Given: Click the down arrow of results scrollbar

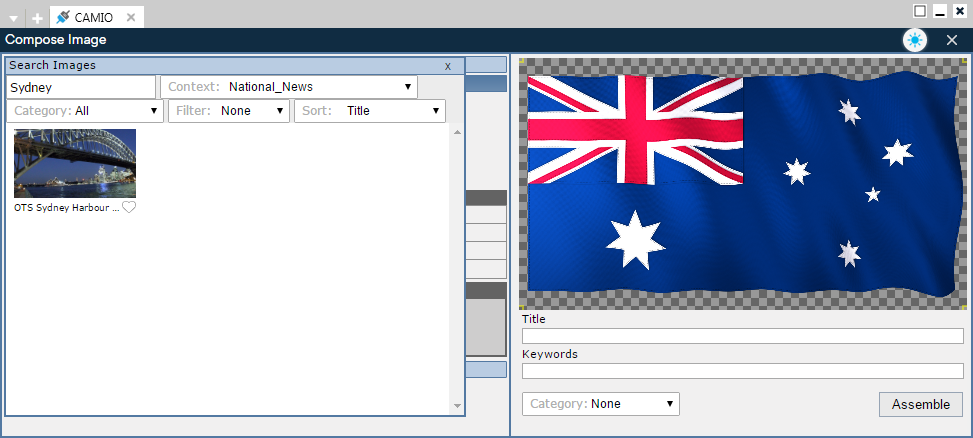Looking at the screenshot, I should point(458,406).
